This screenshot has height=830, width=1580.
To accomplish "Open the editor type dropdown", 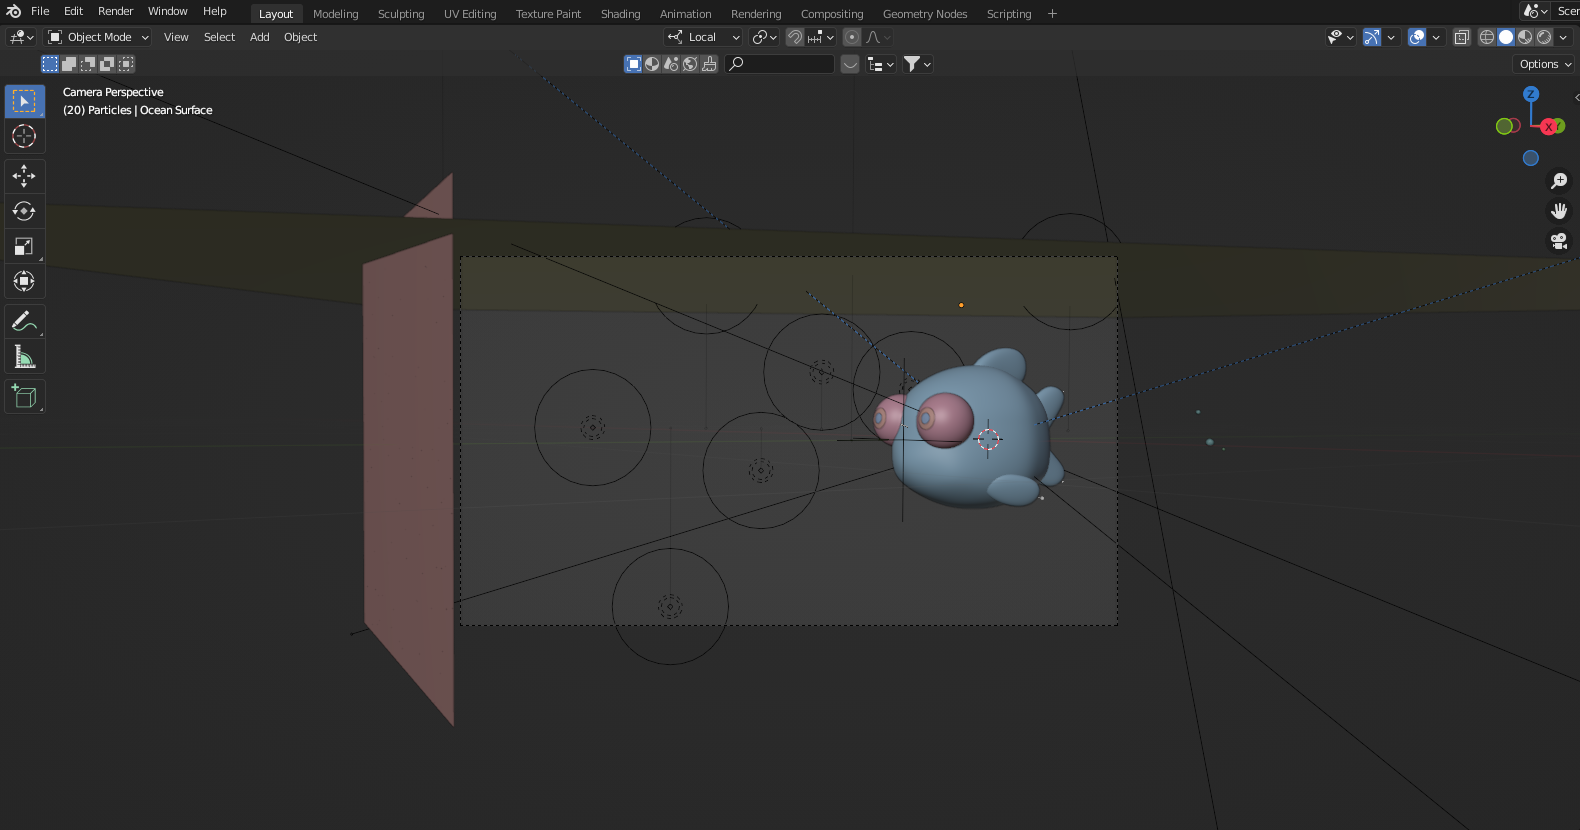I will [21, 37].
